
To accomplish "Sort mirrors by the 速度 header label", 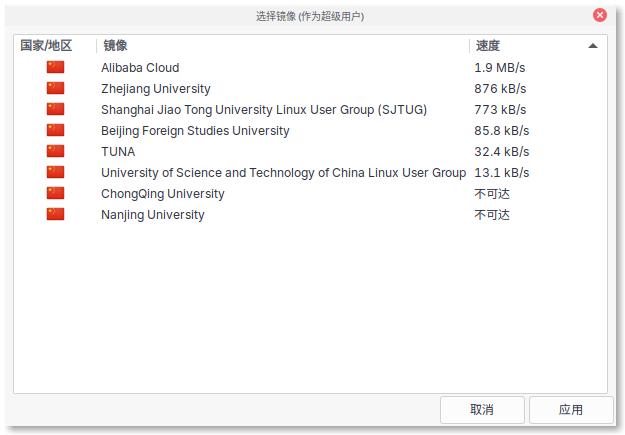I will (487, 45).
